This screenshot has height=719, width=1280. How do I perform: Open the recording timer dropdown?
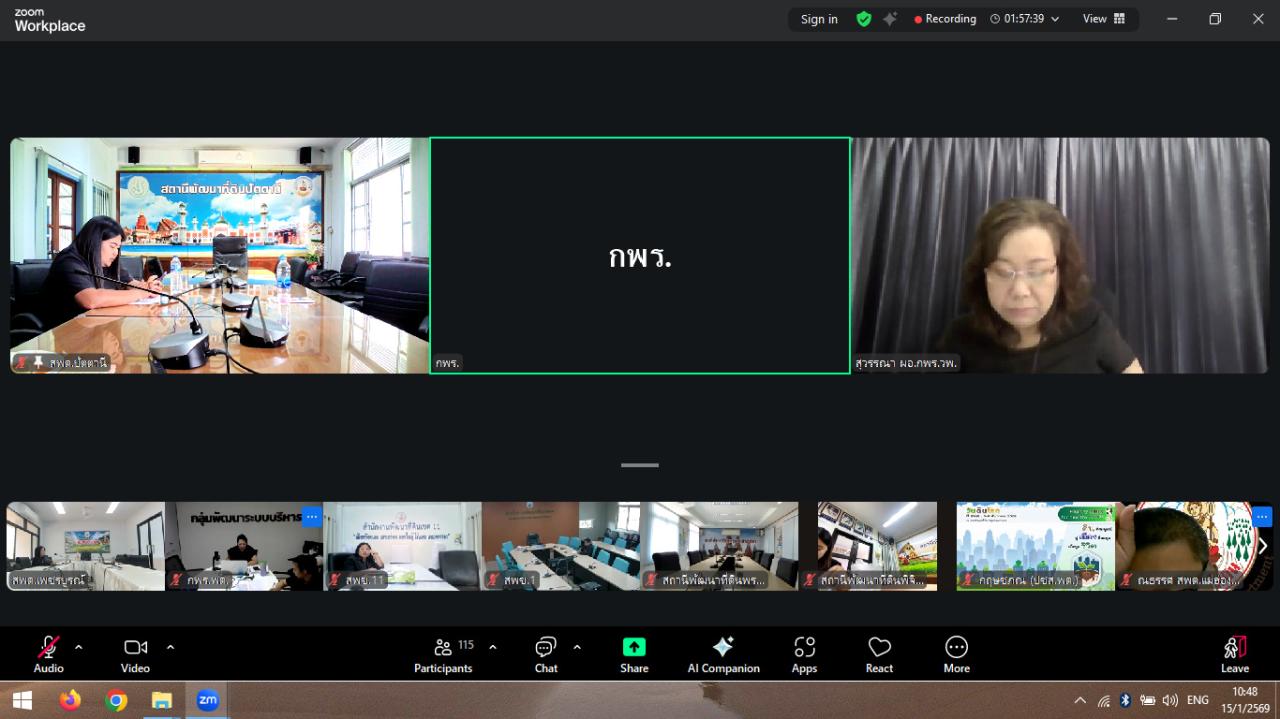click(1054, 19)
